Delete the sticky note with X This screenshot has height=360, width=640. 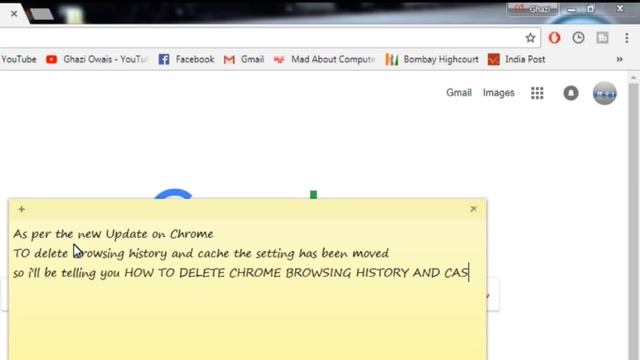coord(473,209)
